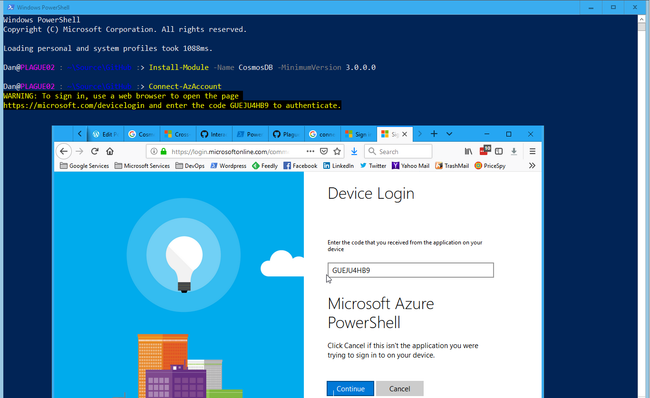Open the Google Services bookmark folder
The image size is (650, 398).
pos(85,165)
